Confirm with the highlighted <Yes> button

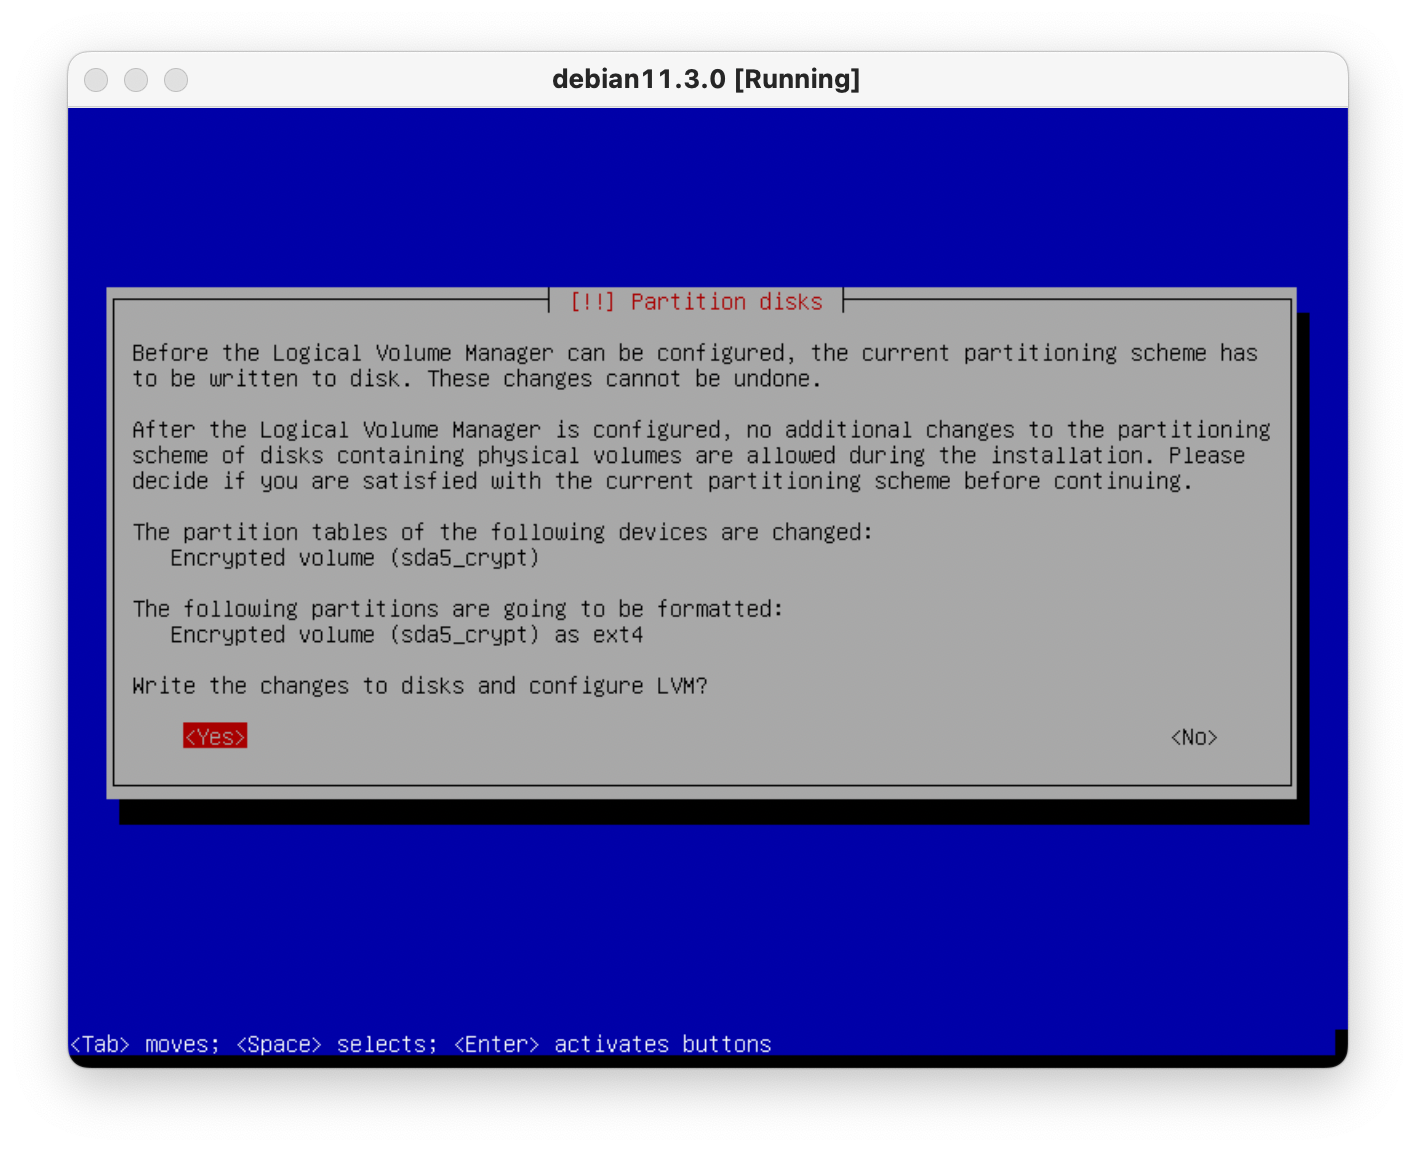coord(214,737)
